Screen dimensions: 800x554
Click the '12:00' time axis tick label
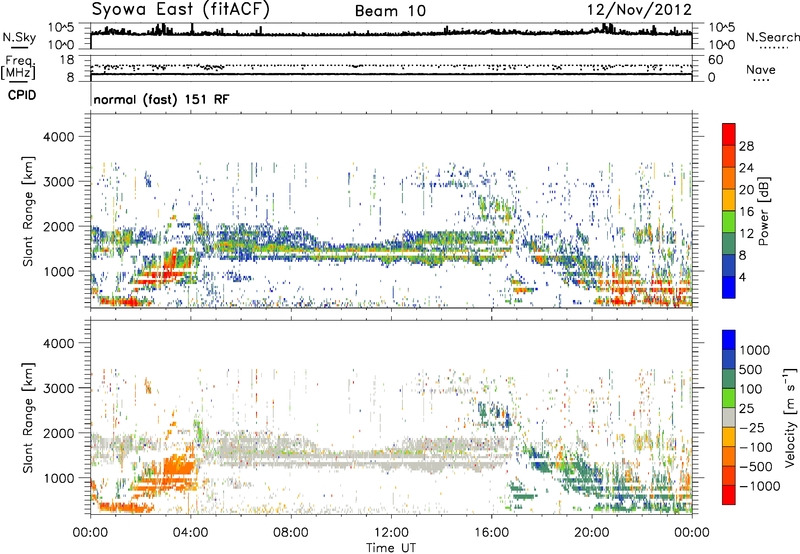tap(391, 533)
